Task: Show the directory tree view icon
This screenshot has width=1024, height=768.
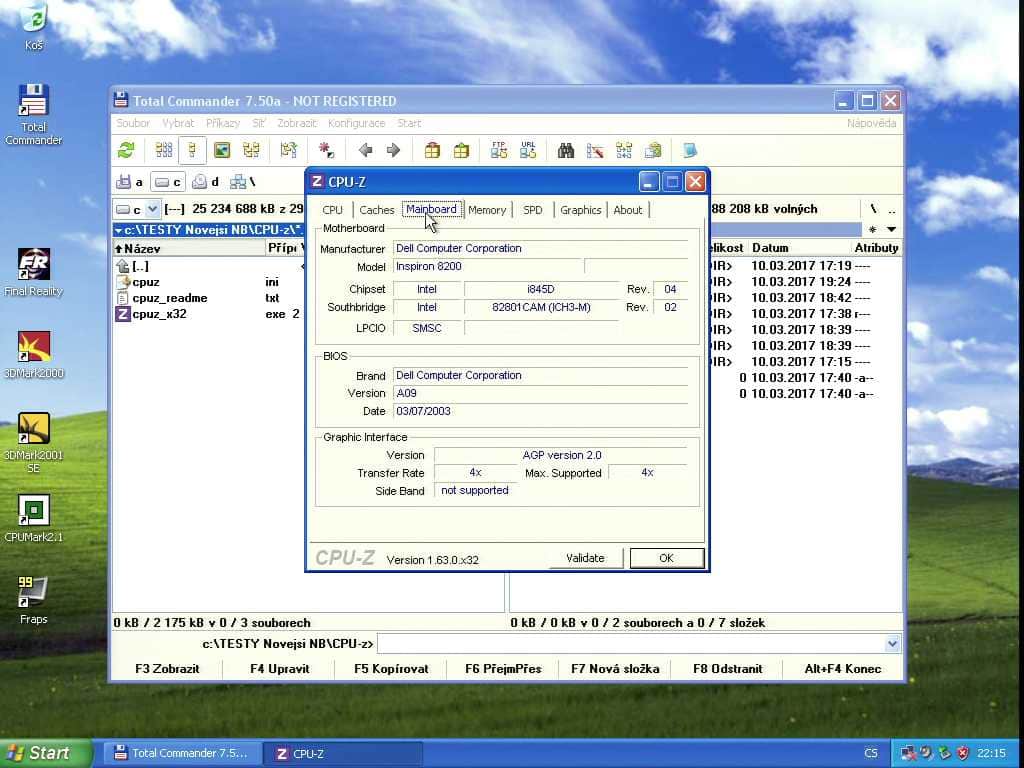Action: click(x=251, y=151)
